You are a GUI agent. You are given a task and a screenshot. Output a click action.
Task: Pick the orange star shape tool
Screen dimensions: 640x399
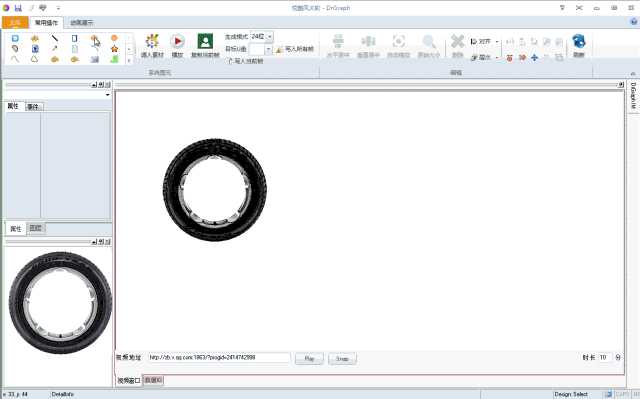(x=114, y=49)
